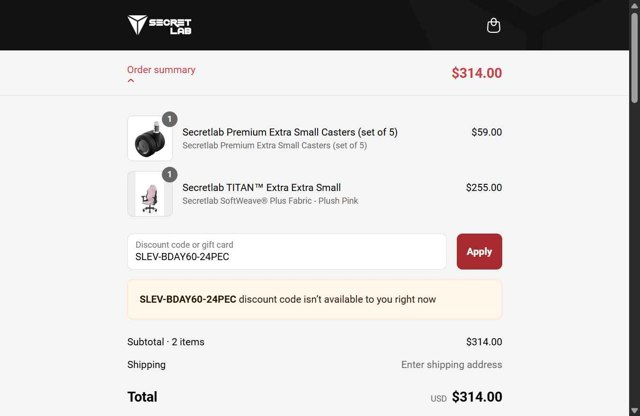
Task: Collapse the Order summary chevron arrow
Action: 131,81
